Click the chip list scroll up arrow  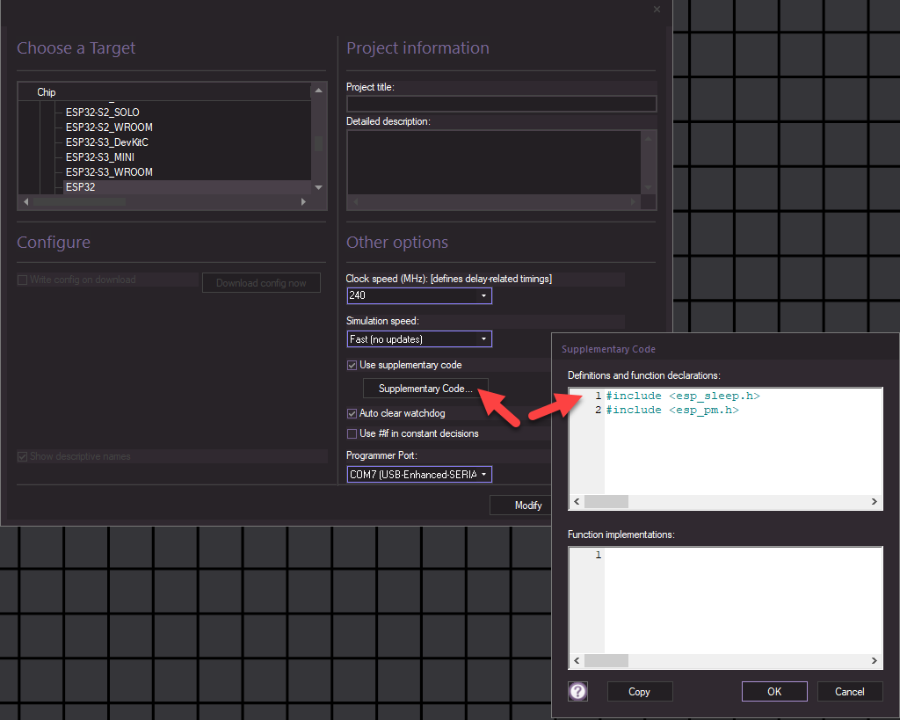click(319, 91)
